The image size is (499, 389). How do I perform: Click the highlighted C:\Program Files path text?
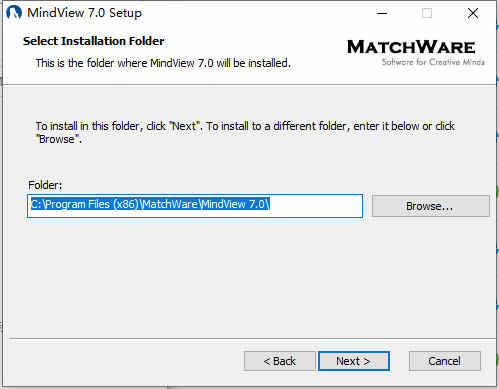click(150, 204)
